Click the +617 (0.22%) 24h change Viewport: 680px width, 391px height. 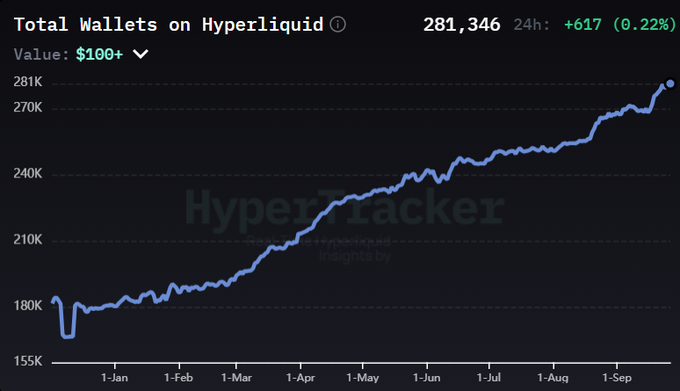click(620, 25)
